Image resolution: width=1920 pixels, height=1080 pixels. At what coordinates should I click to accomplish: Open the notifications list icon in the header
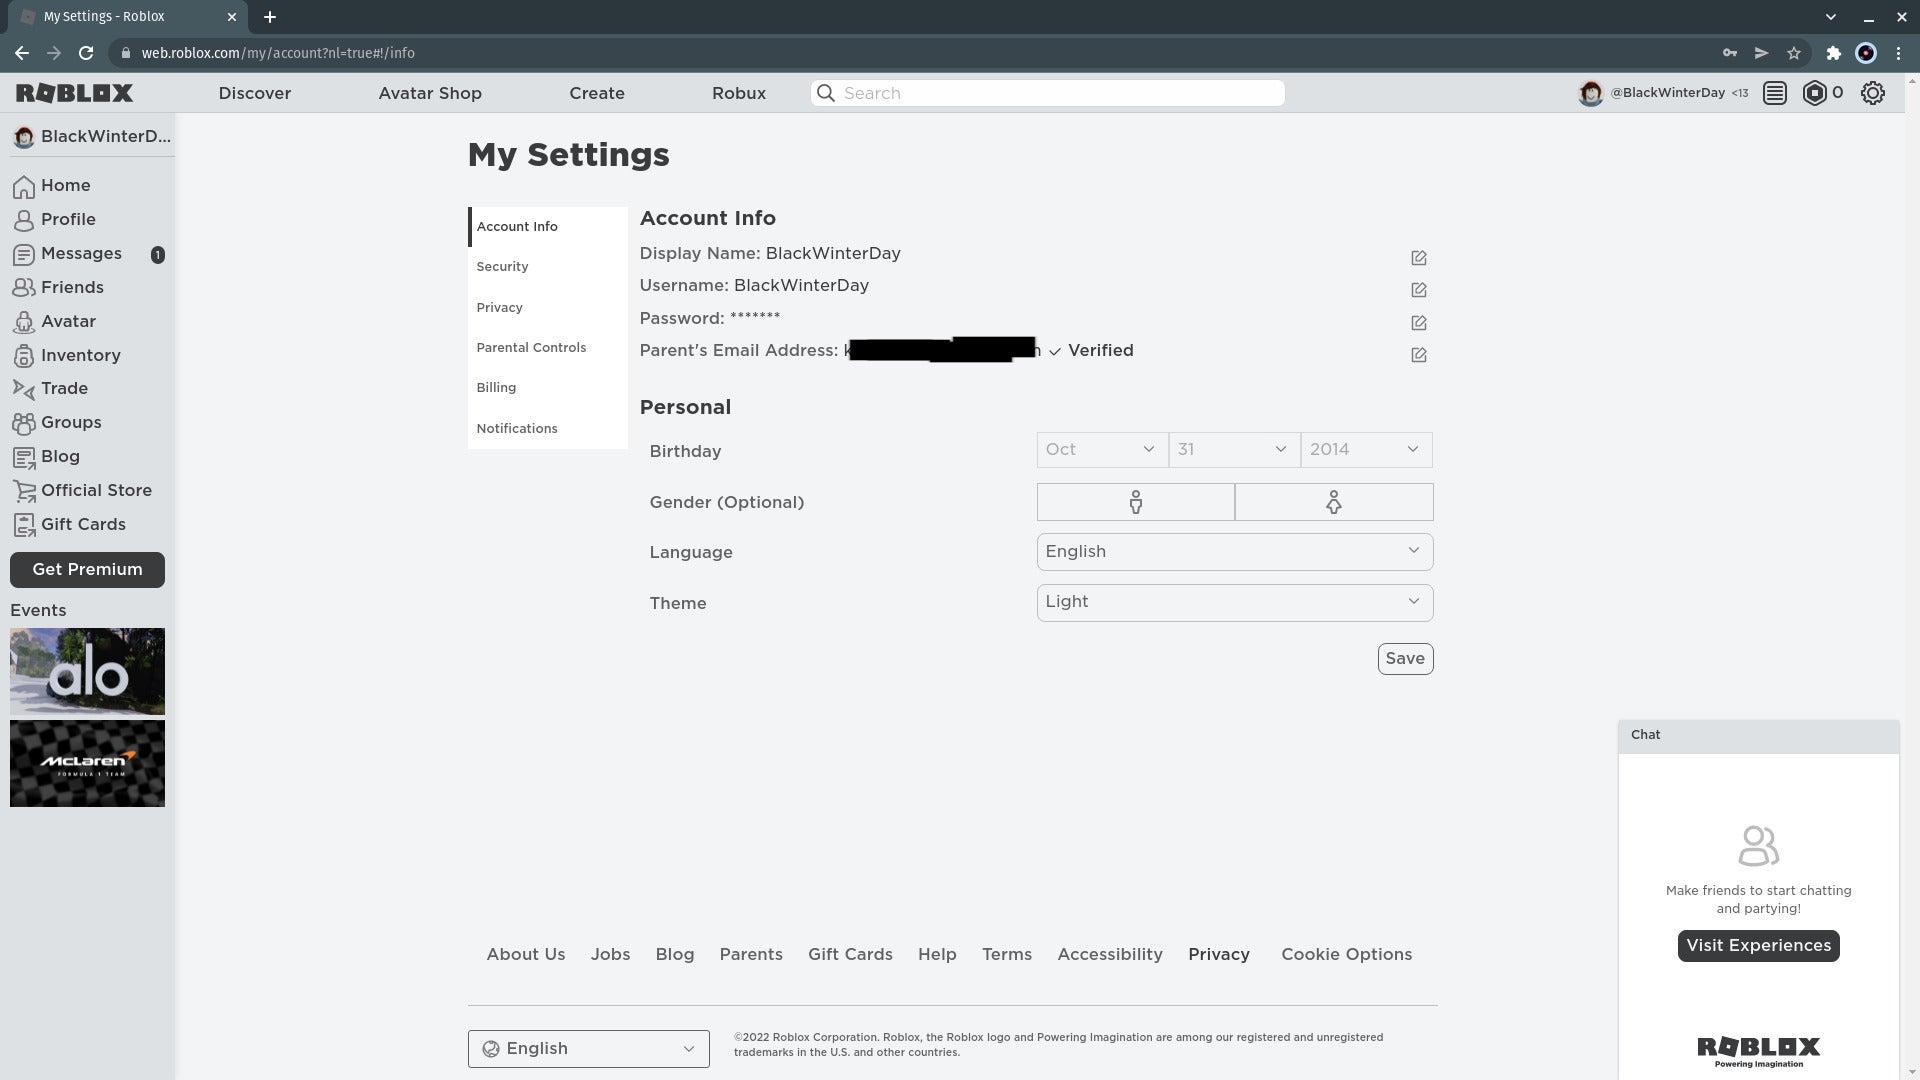click(1775, 93)
